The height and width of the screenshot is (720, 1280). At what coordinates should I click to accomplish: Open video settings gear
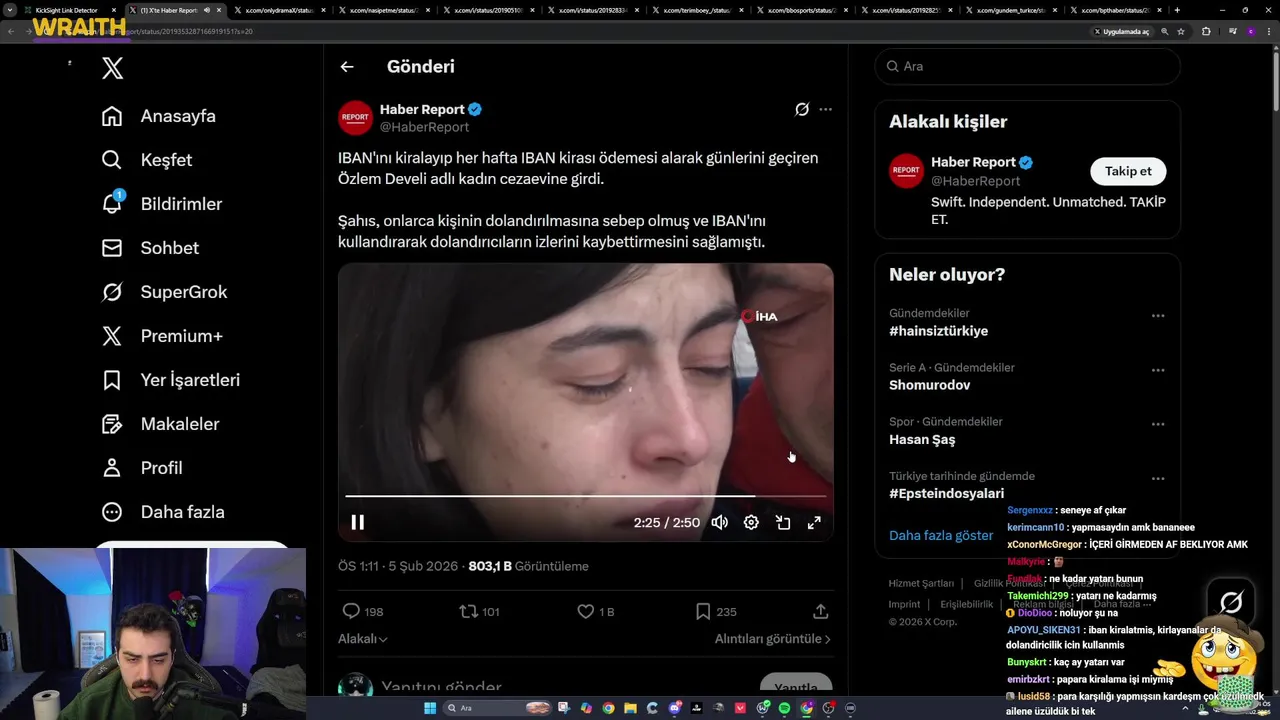[x=751, y=522]
